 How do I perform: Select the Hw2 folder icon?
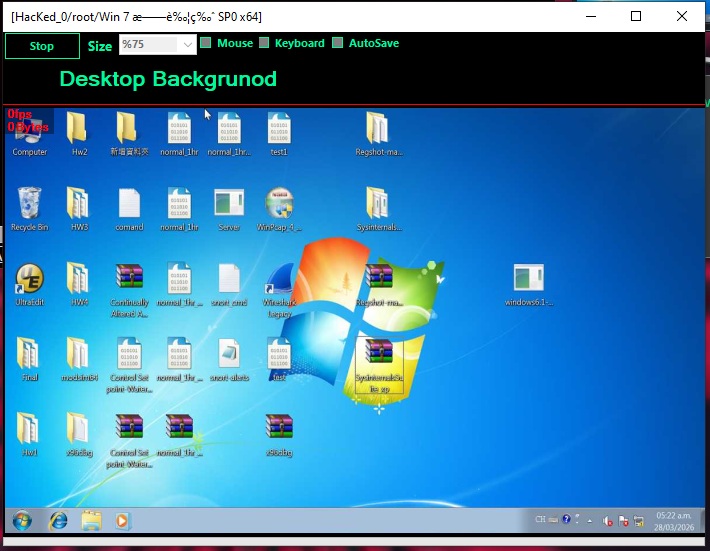(79, 130)
